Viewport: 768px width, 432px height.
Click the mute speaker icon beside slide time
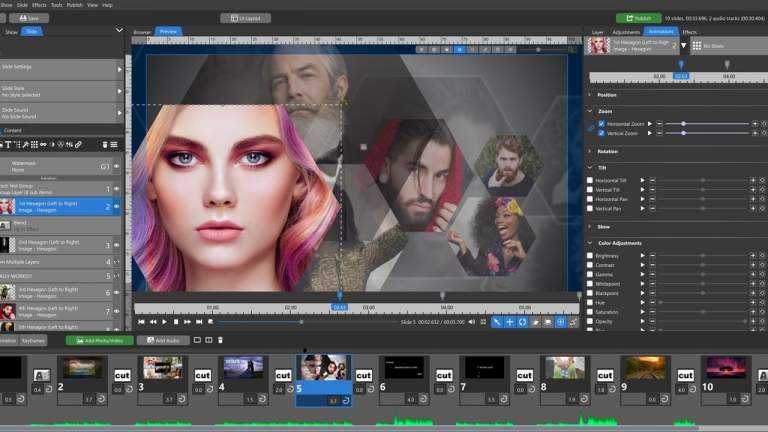point(472,322)
